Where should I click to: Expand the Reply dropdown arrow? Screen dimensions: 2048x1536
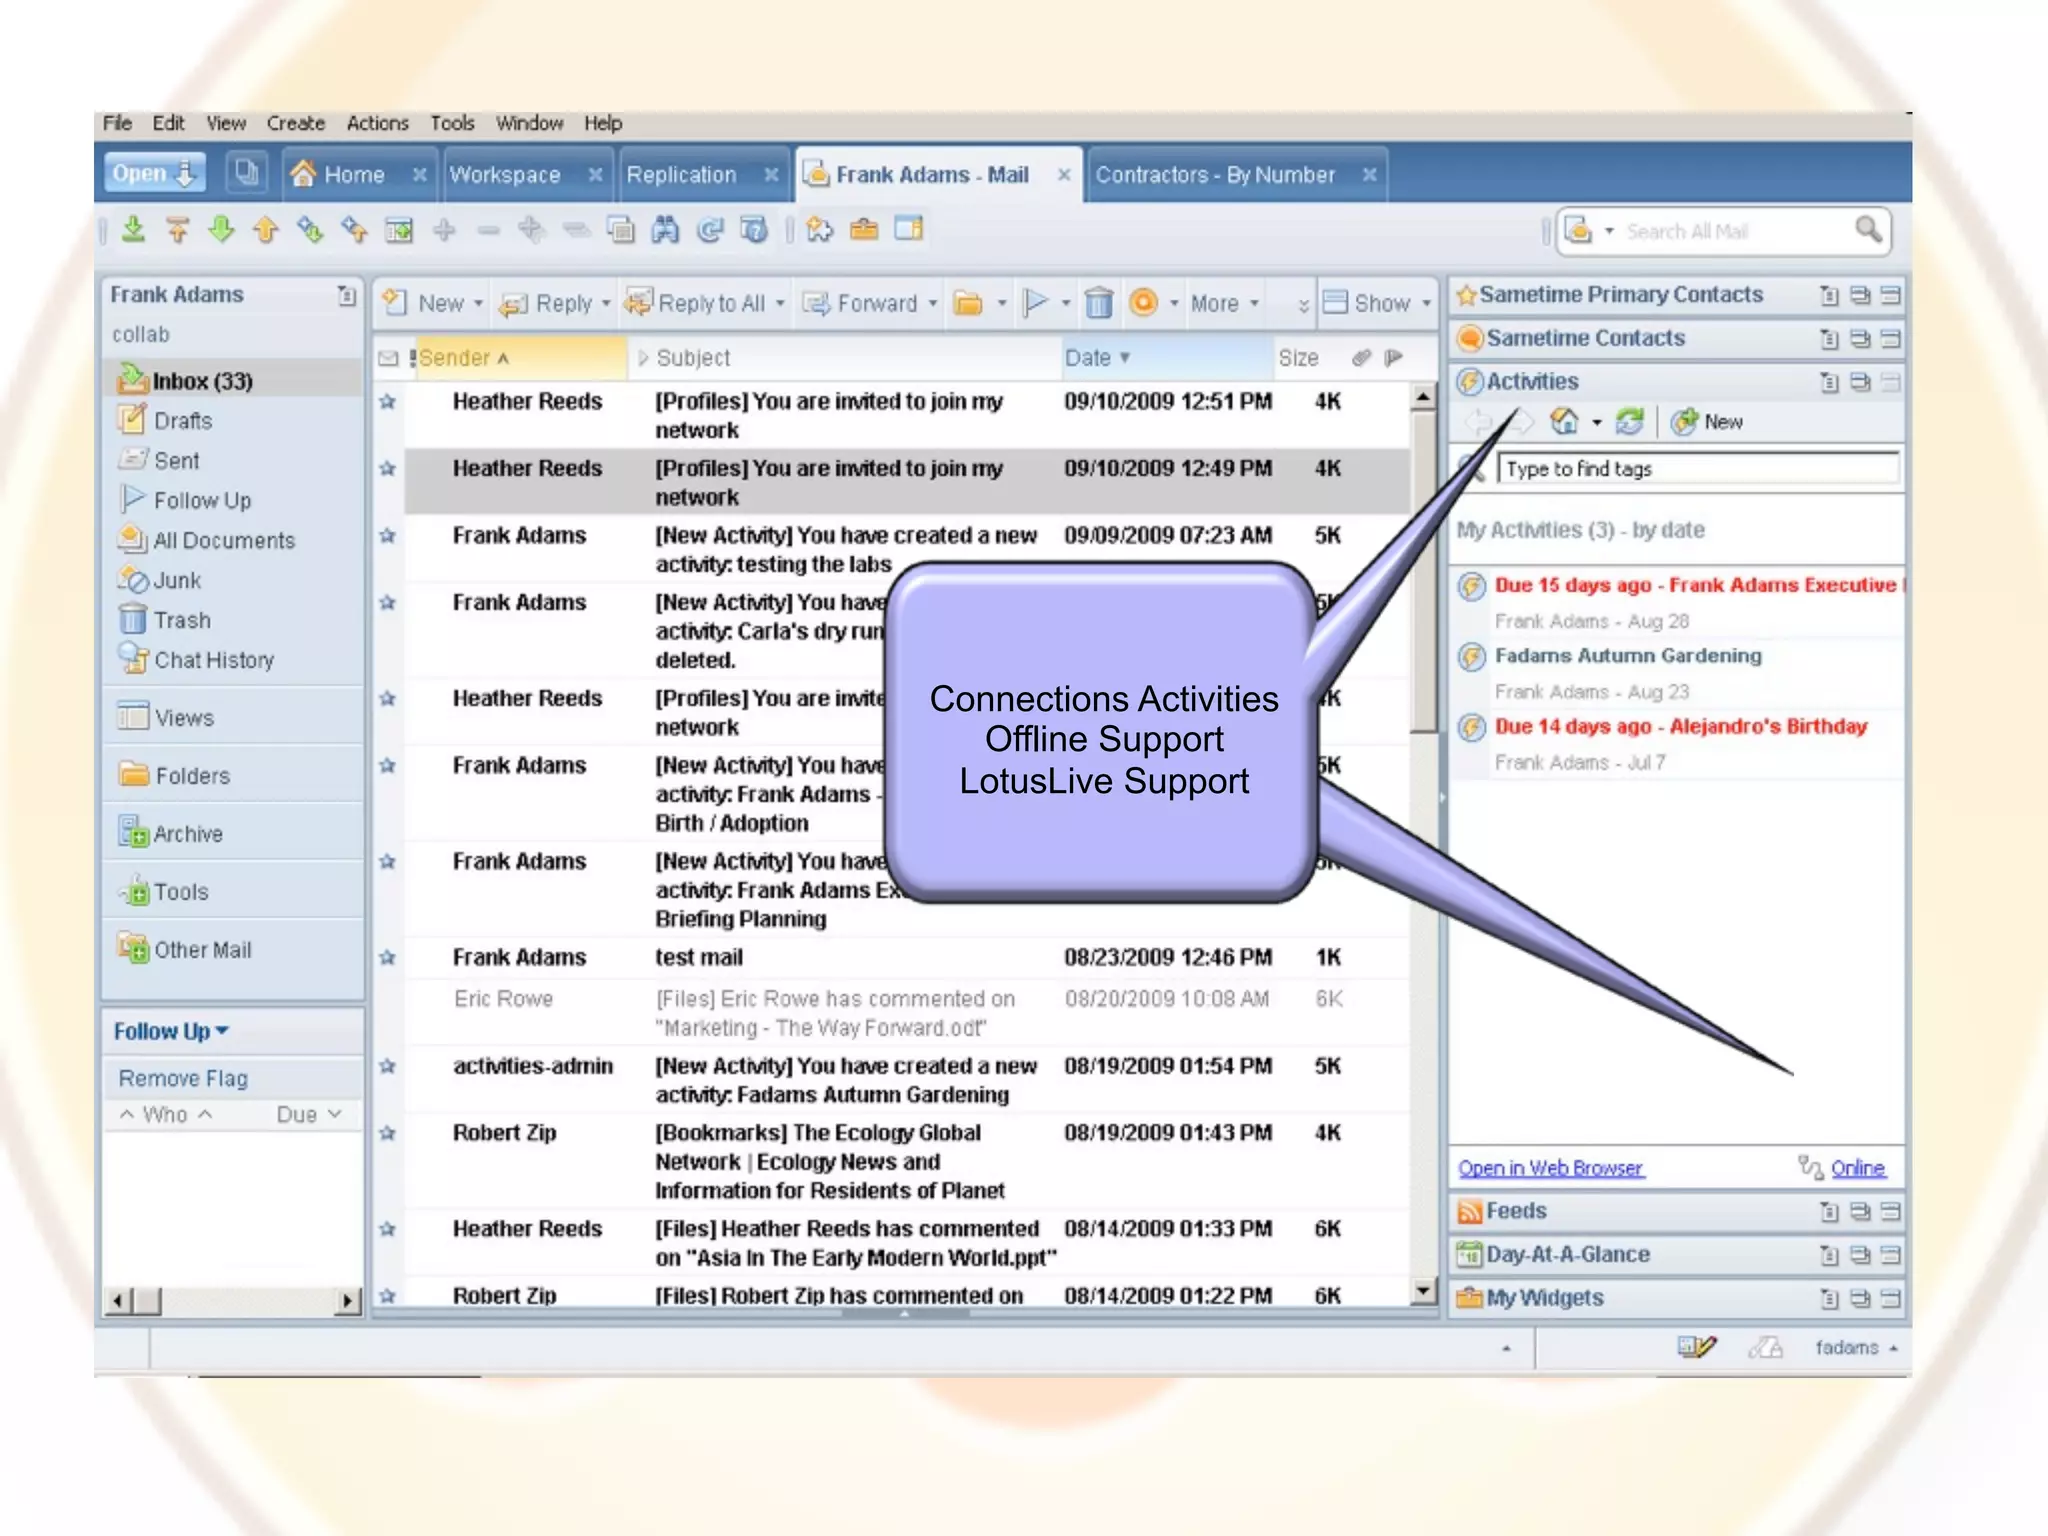point(606,304)
